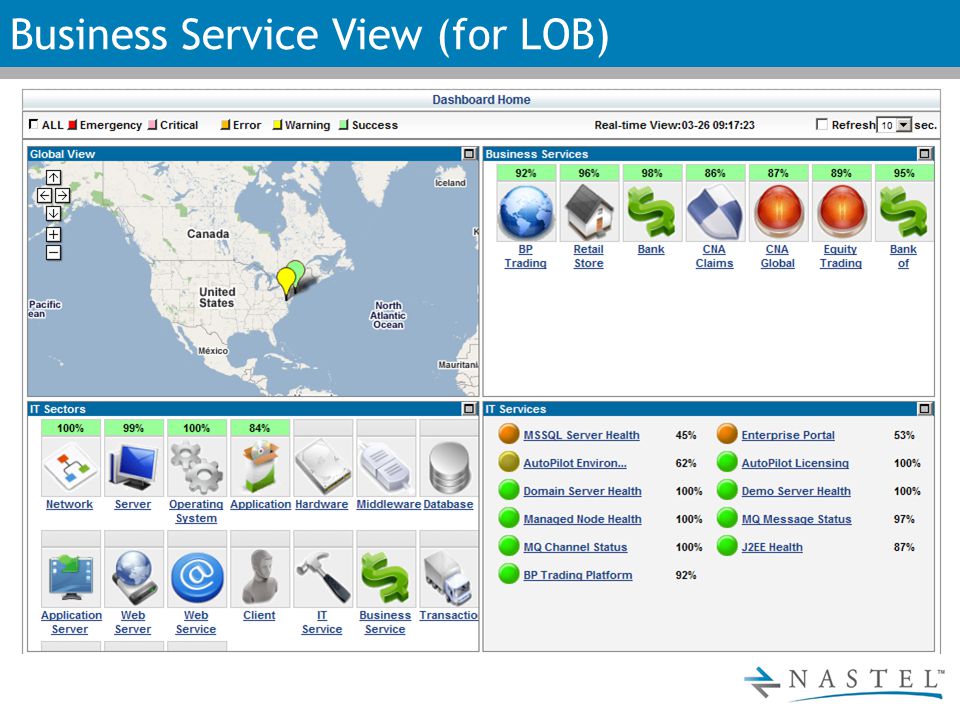960x720 pixels.
Task: Click the 84% Application sector health bar
Action: [260, 428]
